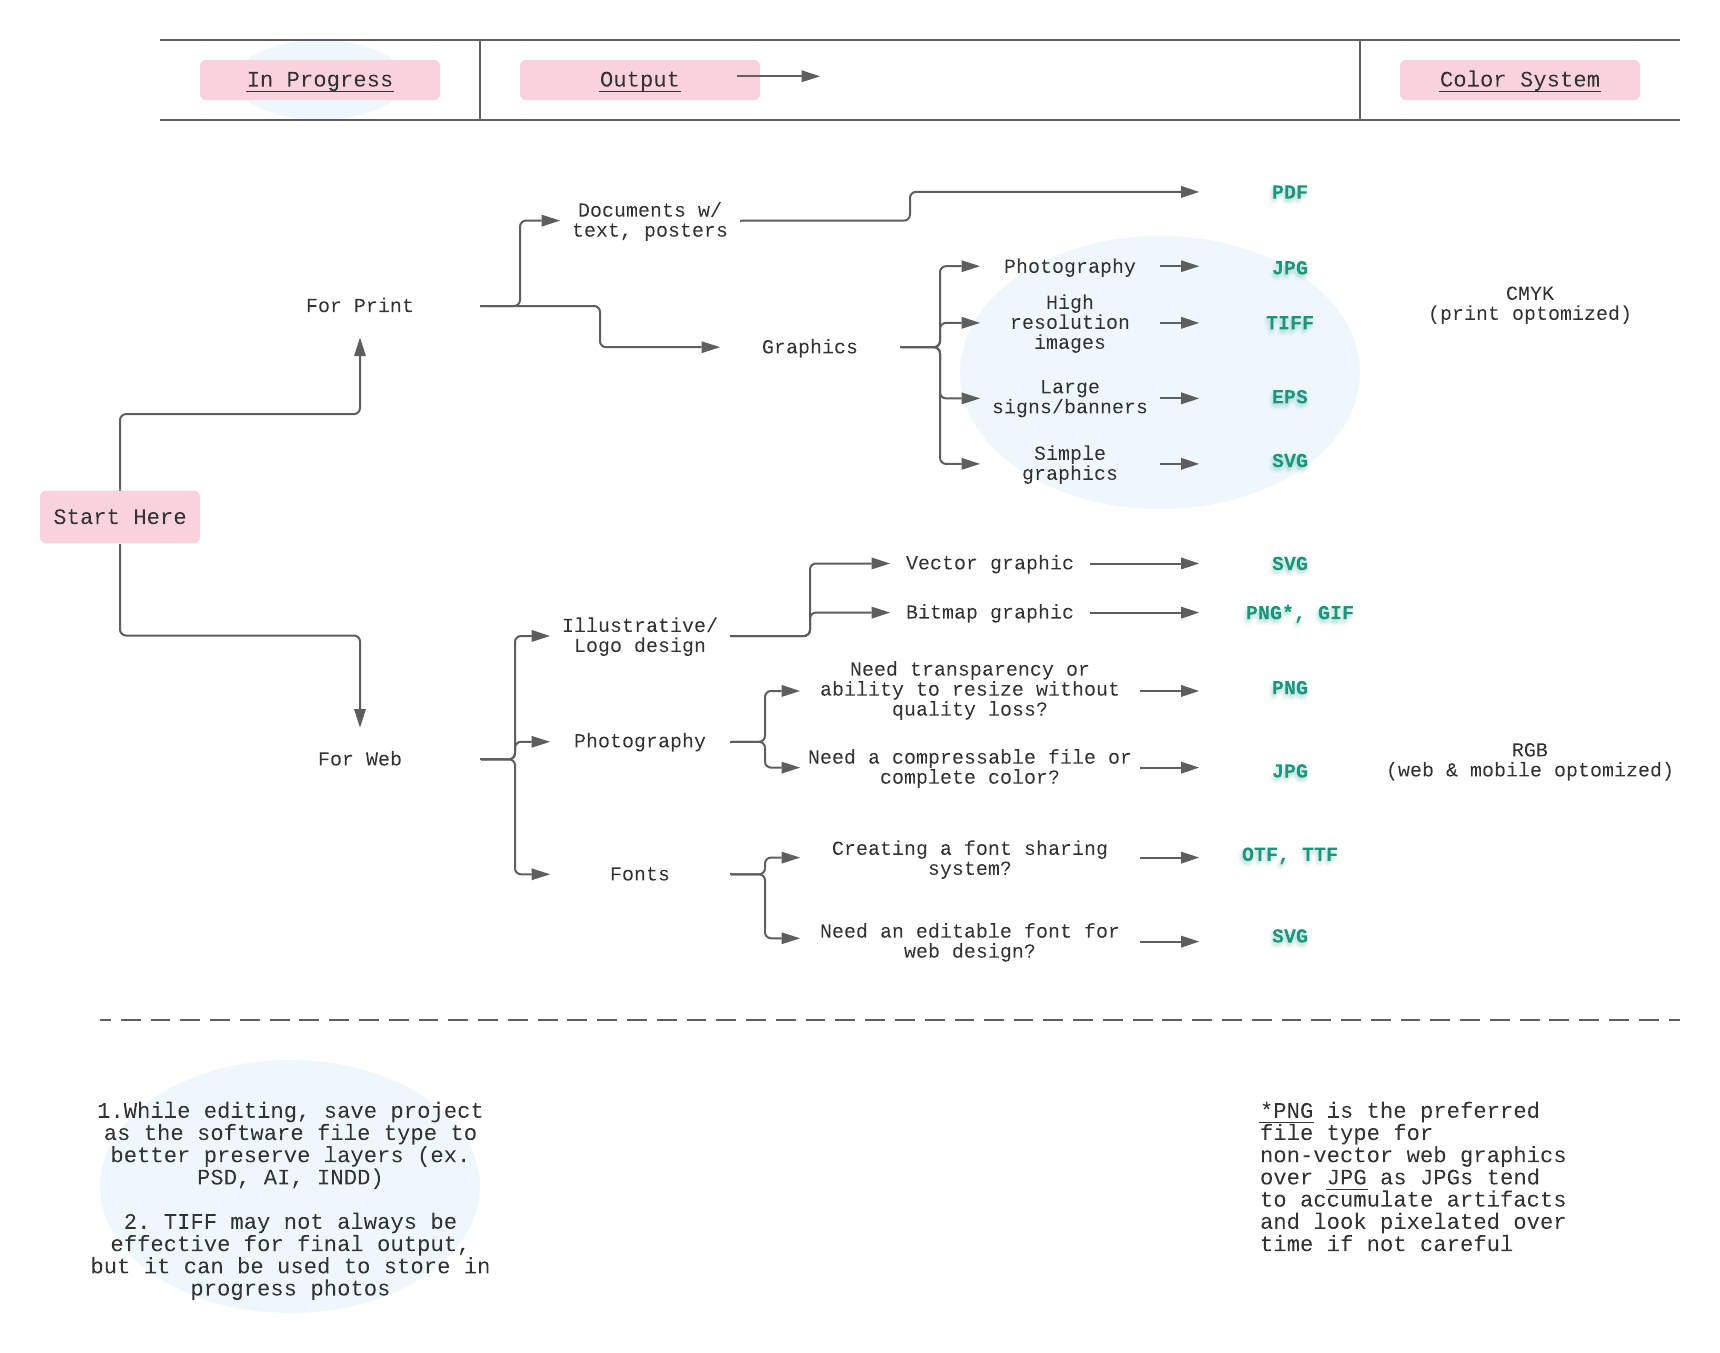The width and height of the screenshot is (1720, 1353).
Task: Click the OTF, TTF output label
Action: [x=1289, y=855]
